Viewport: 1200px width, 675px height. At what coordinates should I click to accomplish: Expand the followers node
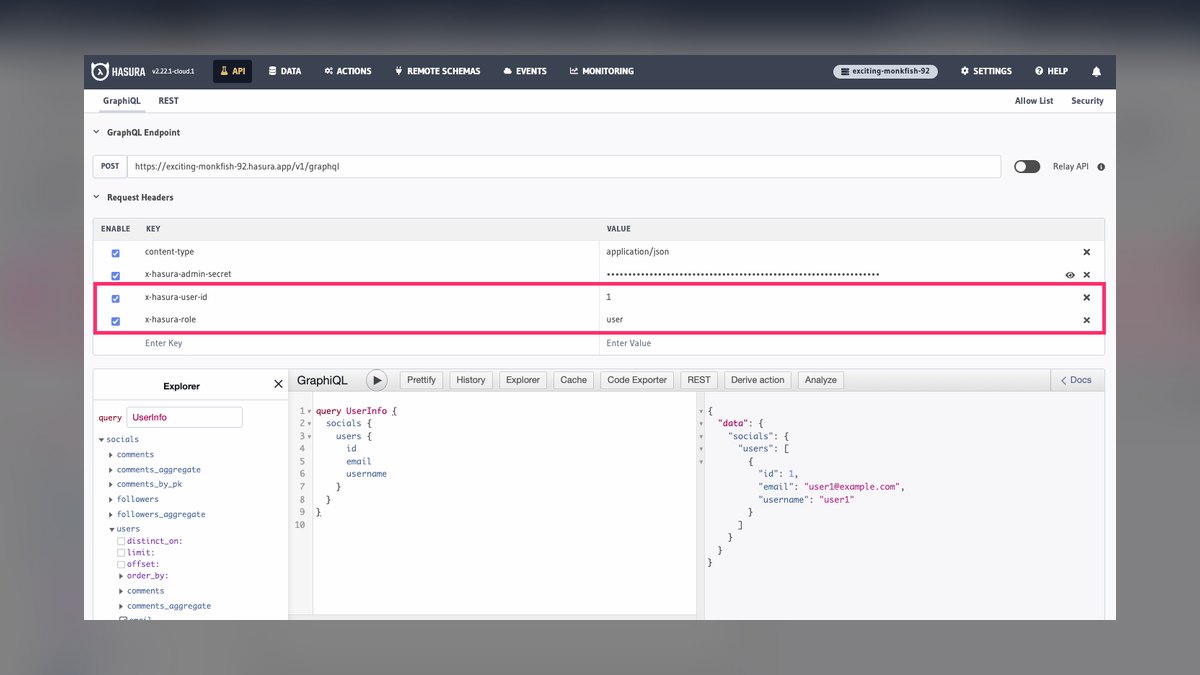click(x=111, y=499)
